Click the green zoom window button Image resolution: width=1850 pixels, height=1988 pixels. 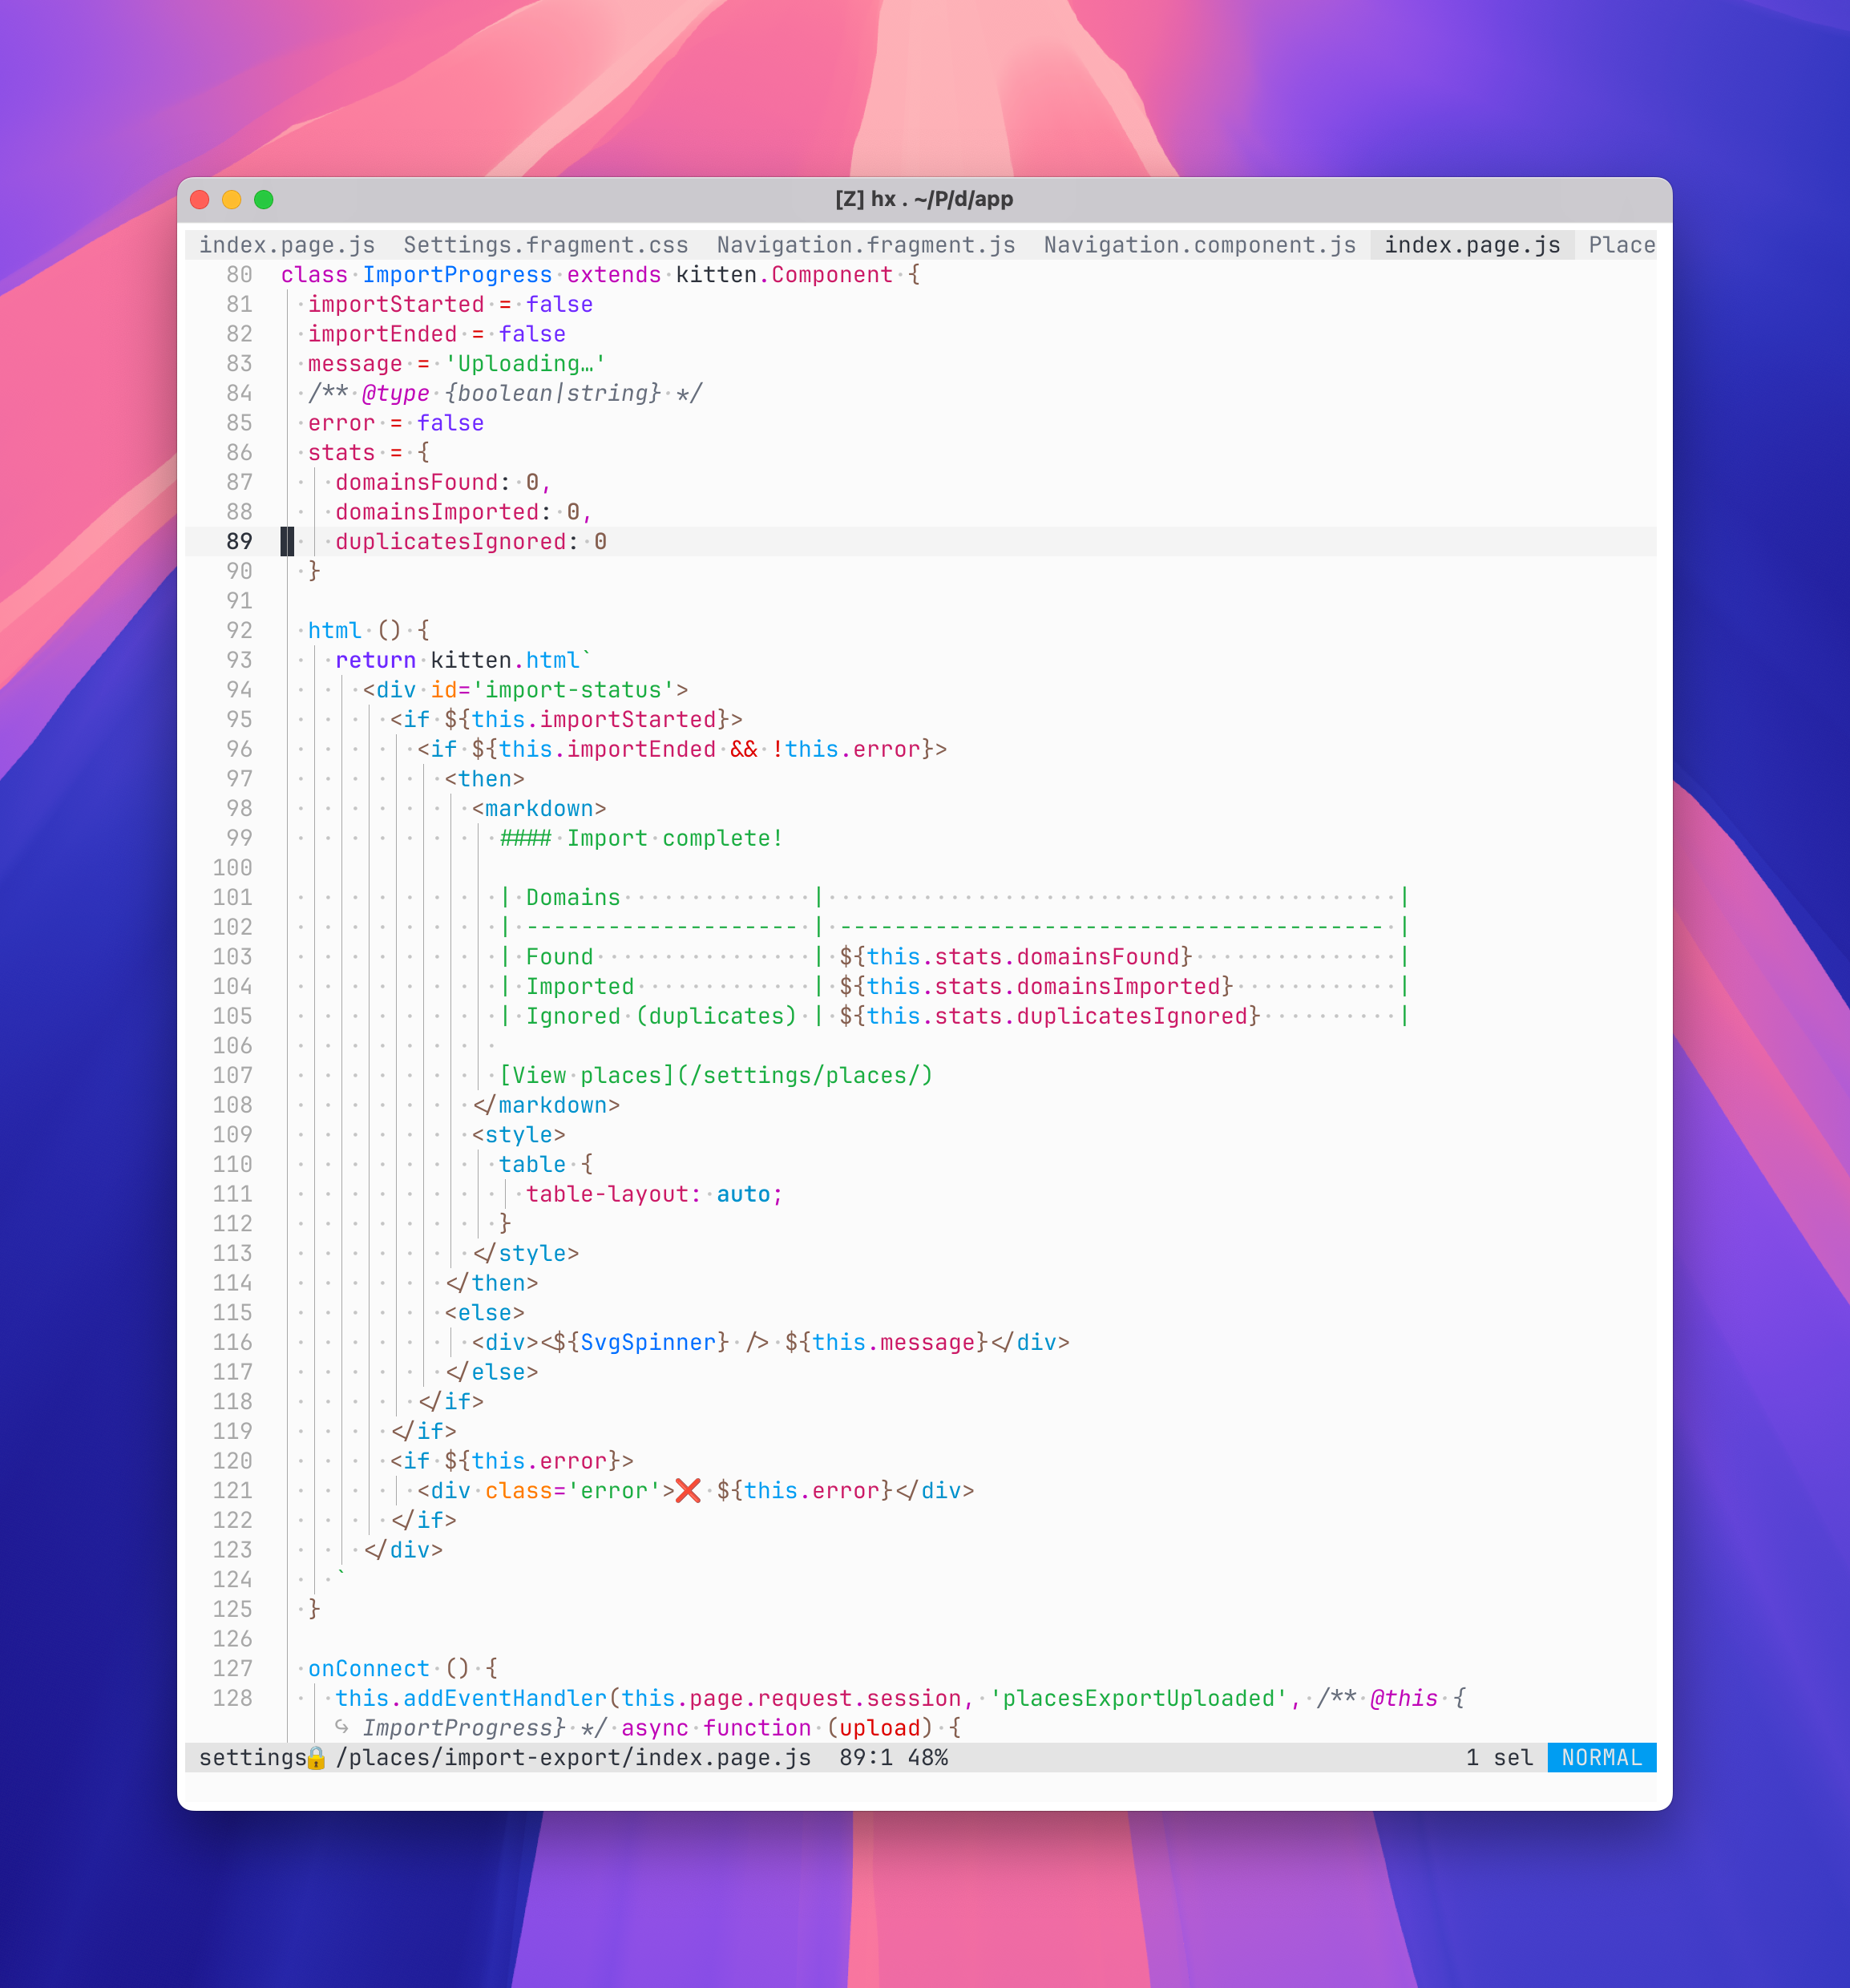click(x=264, y=199)
